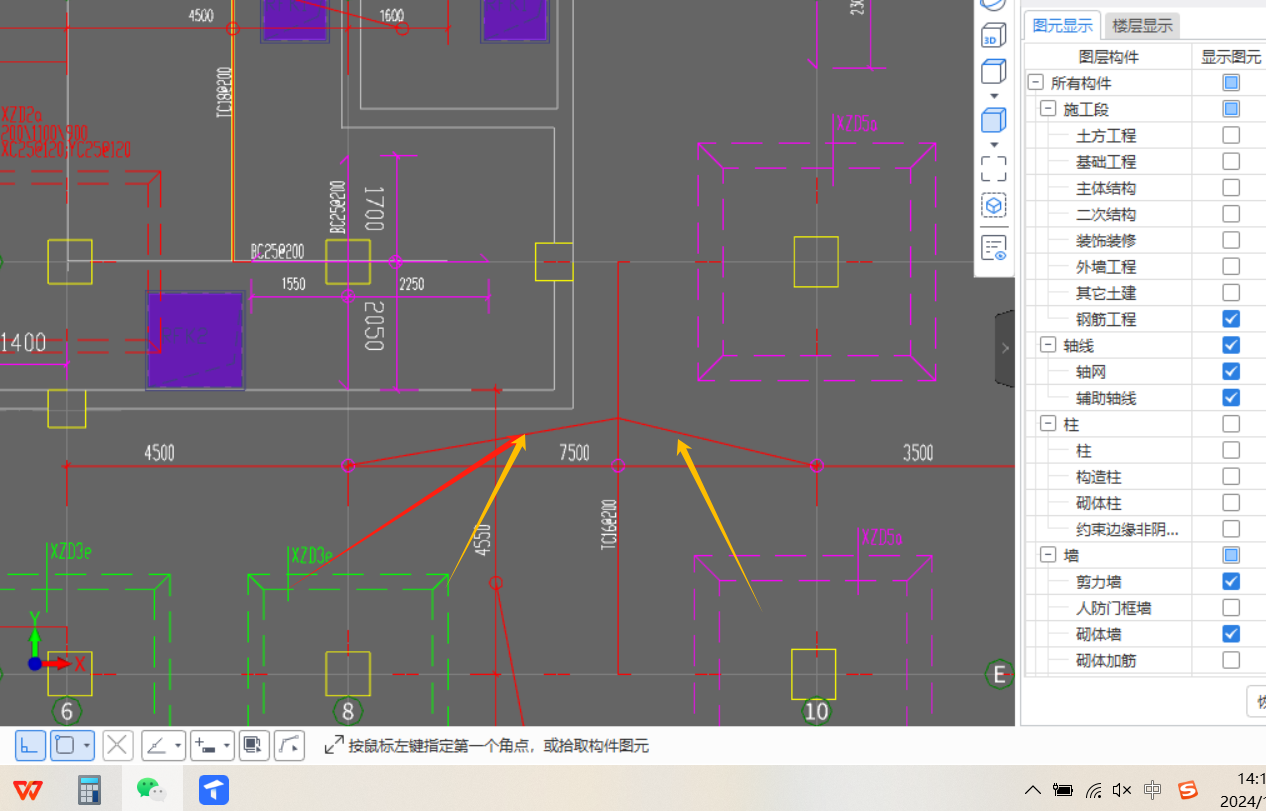This screenshot has height=811, width=1266.
Task: Uncheck 剪力墙 checkbox
Action: [x=1231, y=582]
